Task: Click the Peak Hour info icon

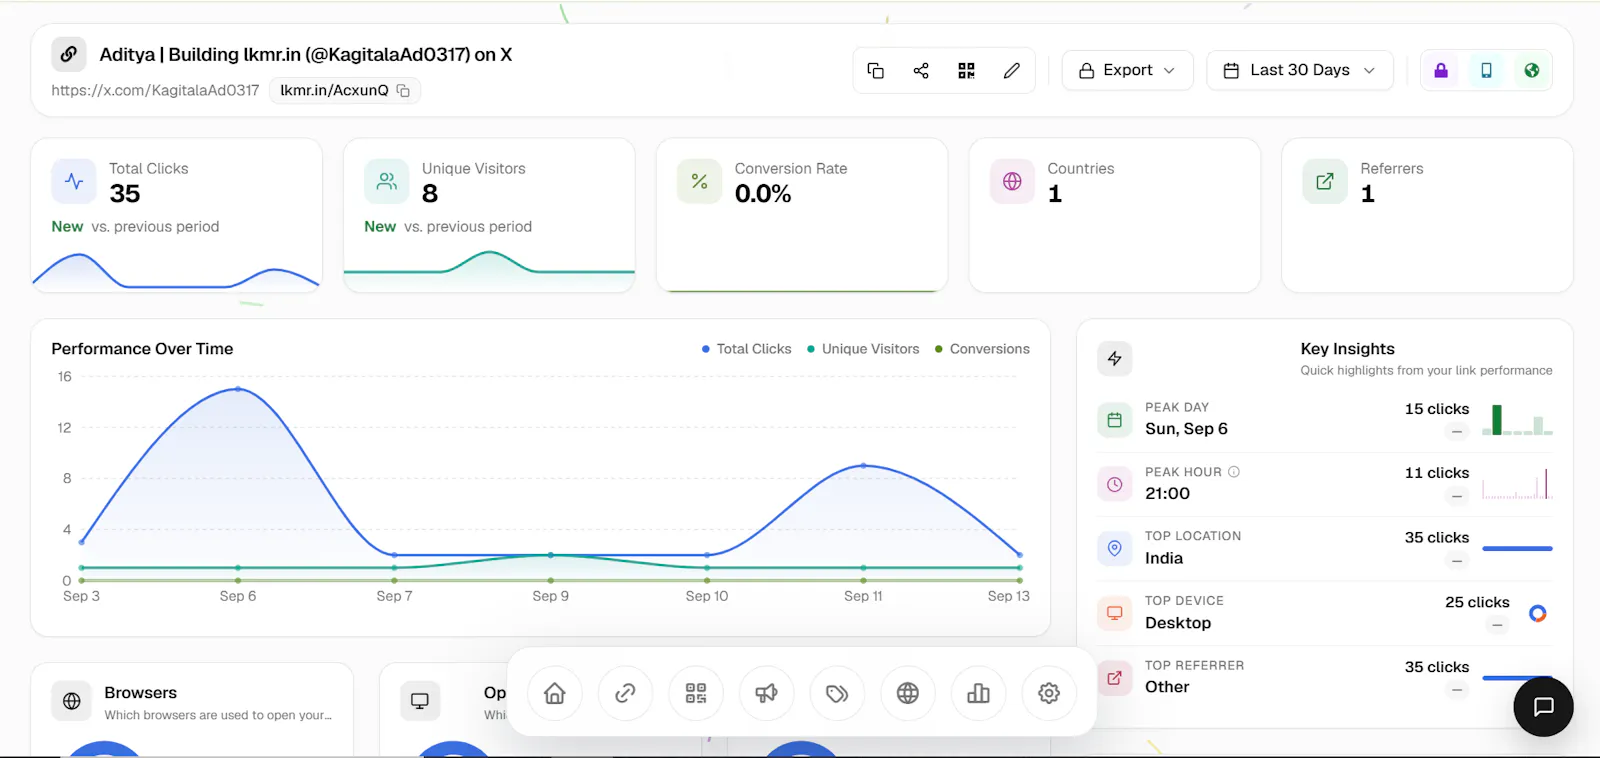Action: click(1234, 472)
